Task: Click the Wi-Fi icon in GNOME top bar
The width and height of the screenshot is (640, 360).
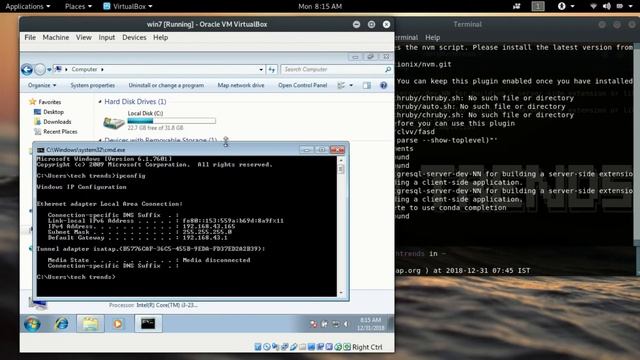Action: coord(593,6)
